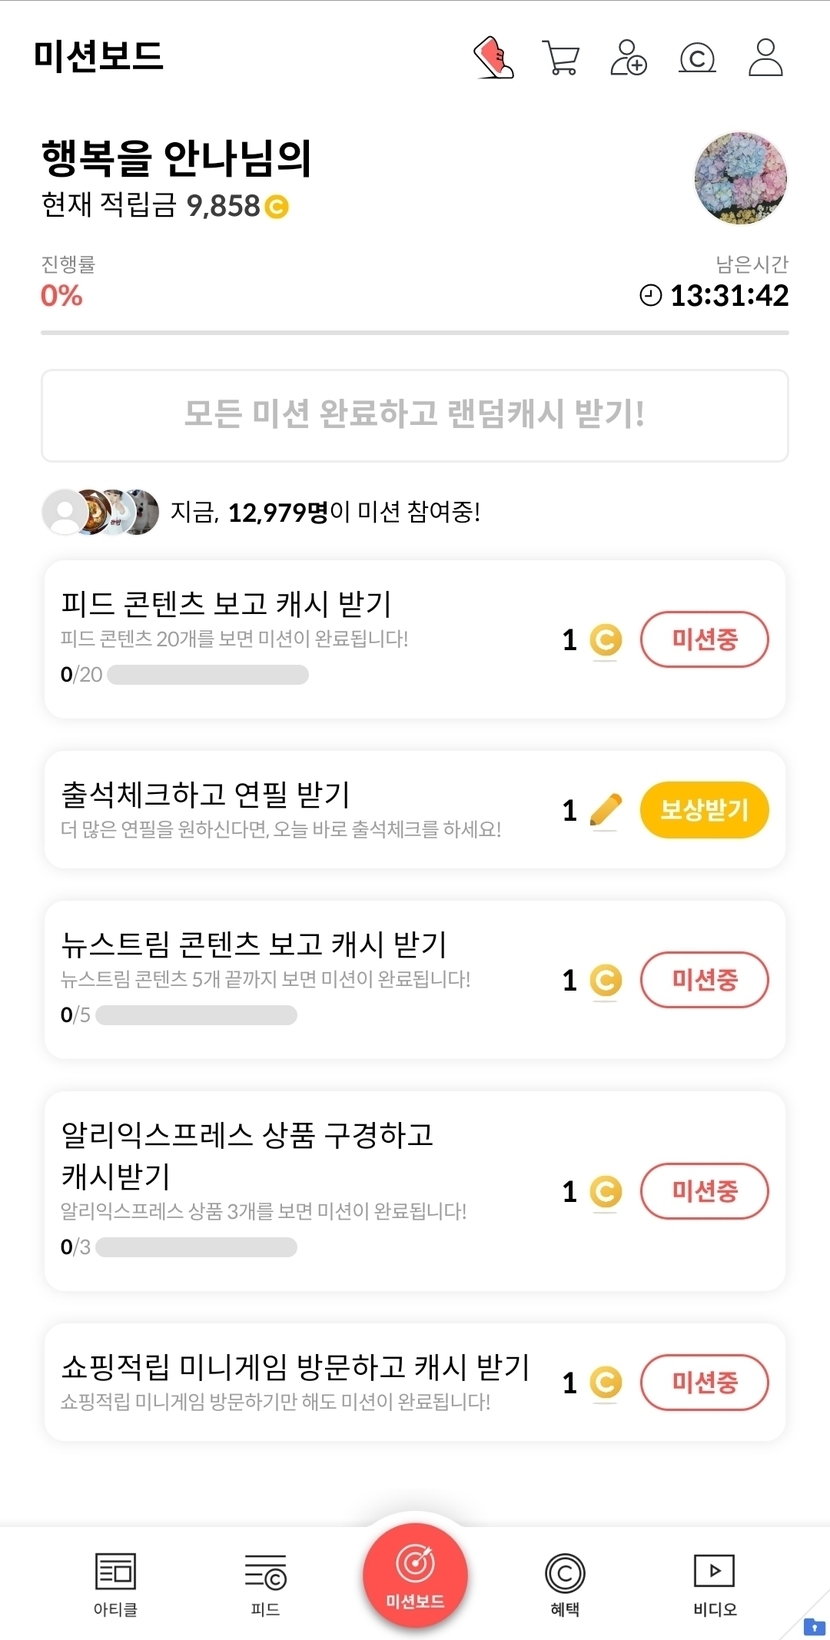The image size is (830, 1640).
Task: Tap the hydrangea profile photo
Action: (x=741, y=179)
